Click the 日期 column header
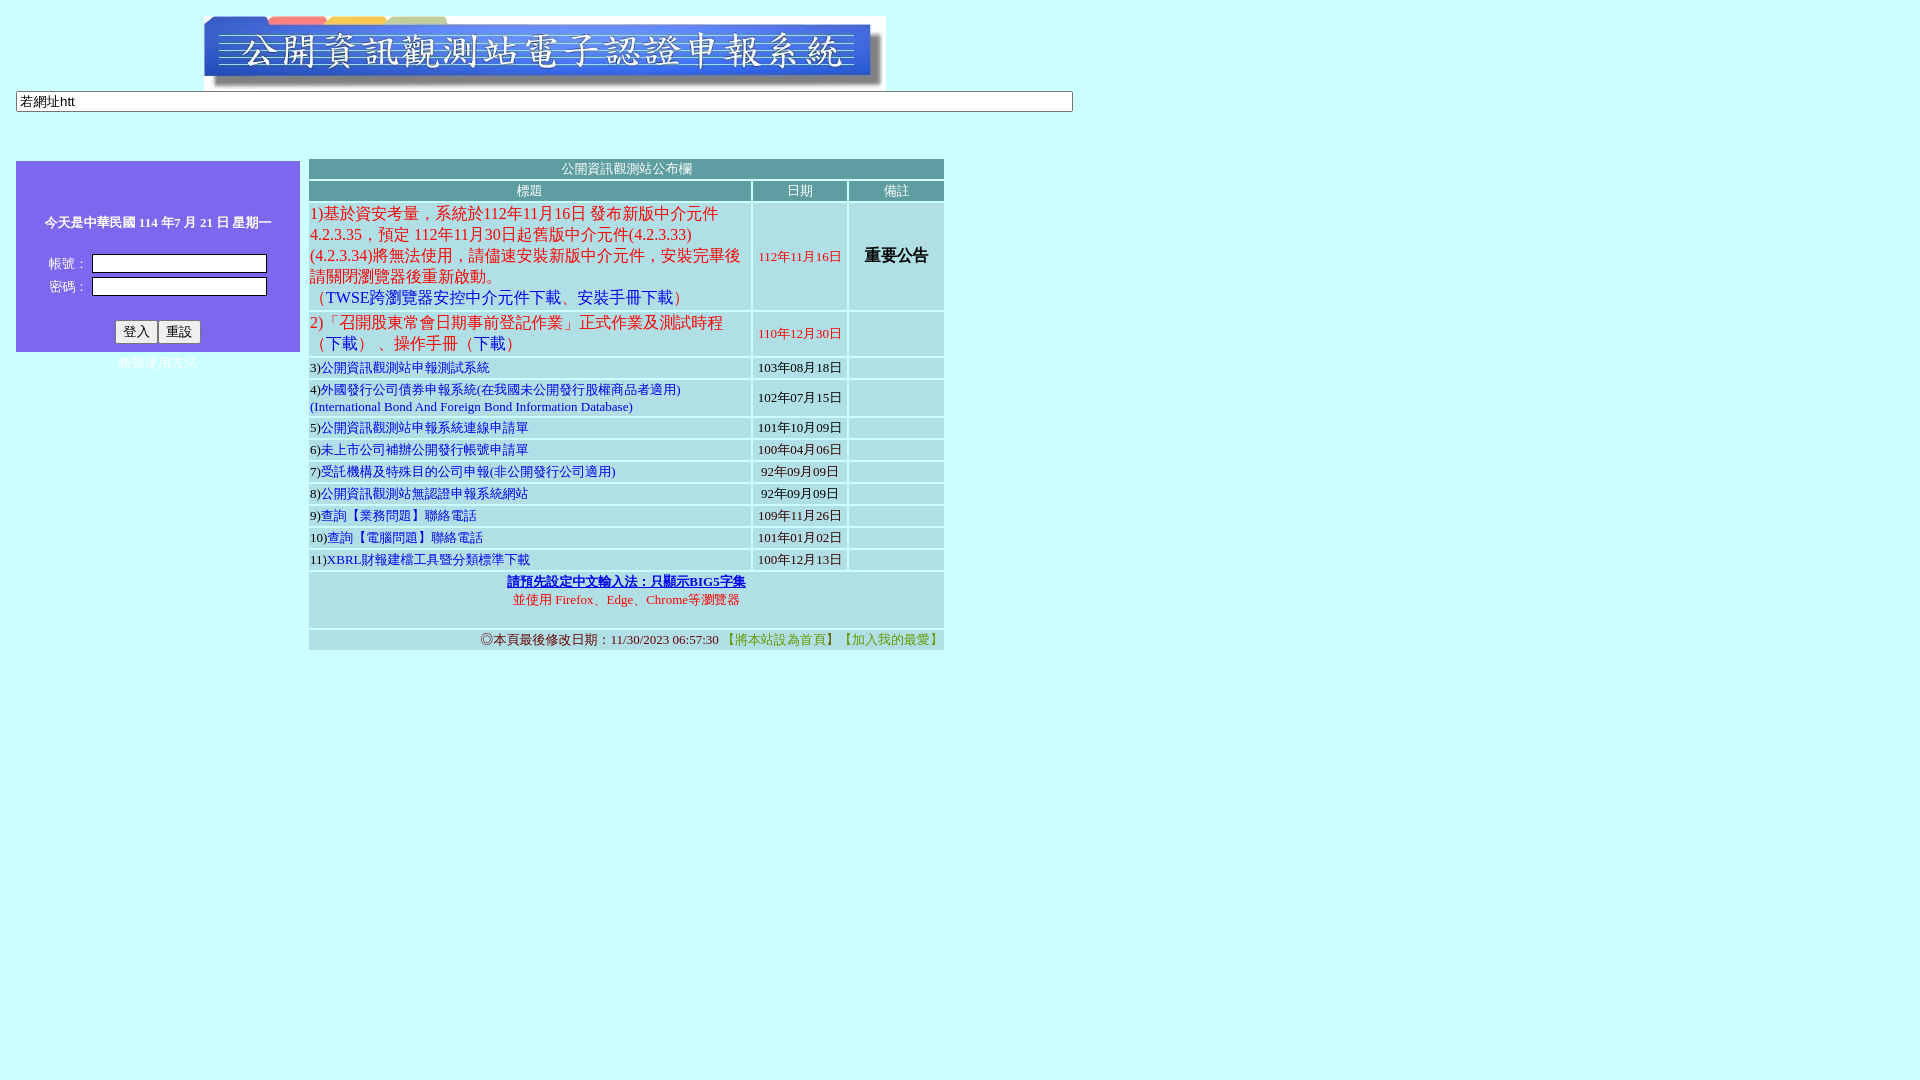1920x1080 pixels. coord(800,191)
